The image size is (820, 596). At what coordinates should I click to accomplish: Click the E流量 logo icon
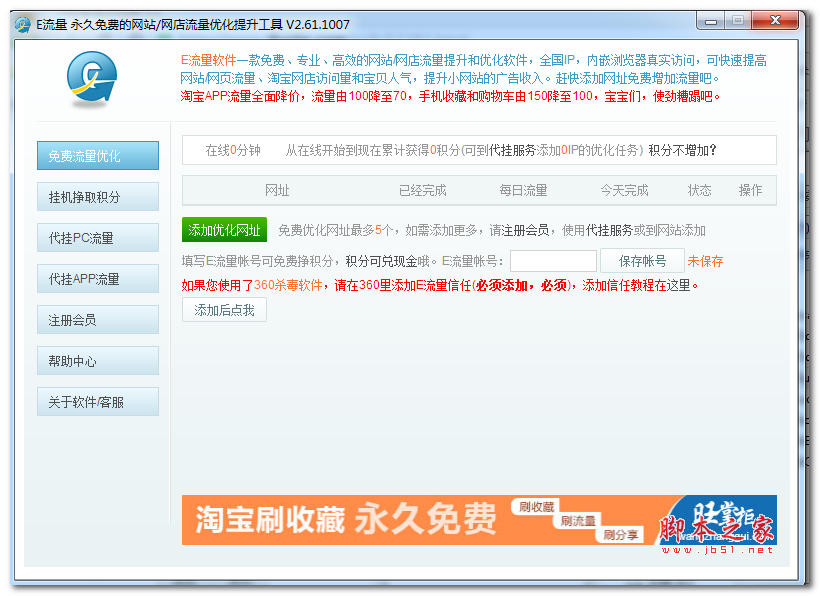[x=92, y=78]
